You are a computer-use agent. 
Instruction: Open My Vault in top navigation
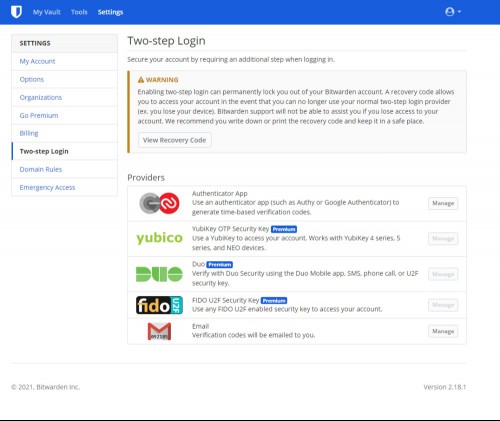(x=47, y=12)
